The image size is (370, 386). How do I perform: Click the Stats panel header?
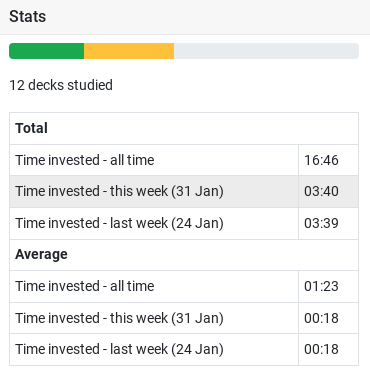coord(185,17)
